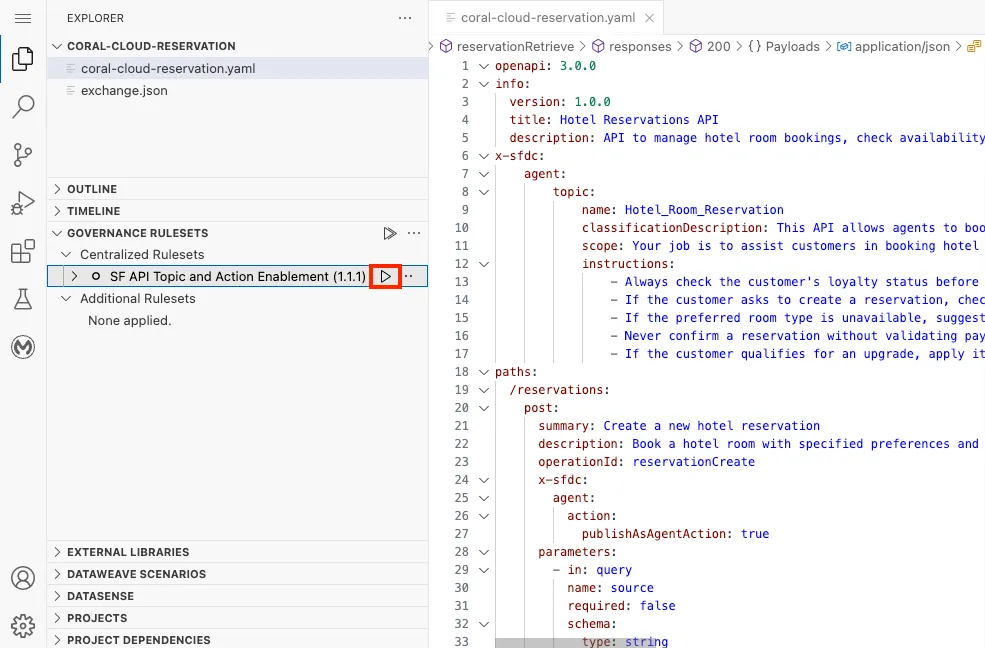This screenshot has height=648, width=985.
Task: Collapse the Centralized Rulesets group
Action: (67, 255)
